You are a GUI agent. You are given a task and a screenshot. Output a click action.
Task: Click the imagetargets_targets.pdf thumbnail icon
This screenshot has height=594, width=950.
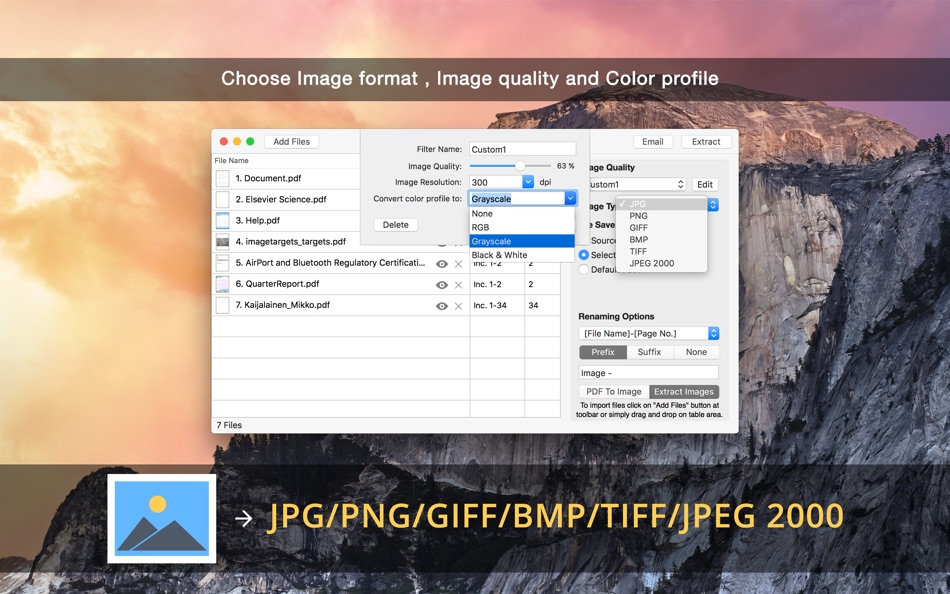(x=222, y=242)
